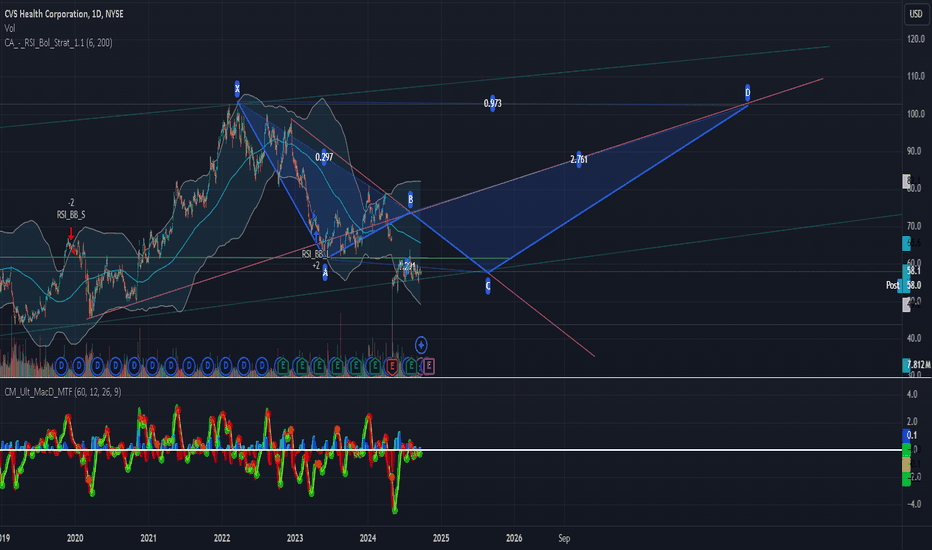The width and height of the screenshot is (932, 550).
Task: Select harmonic pattern point A
Action: [x=325, y=273]
